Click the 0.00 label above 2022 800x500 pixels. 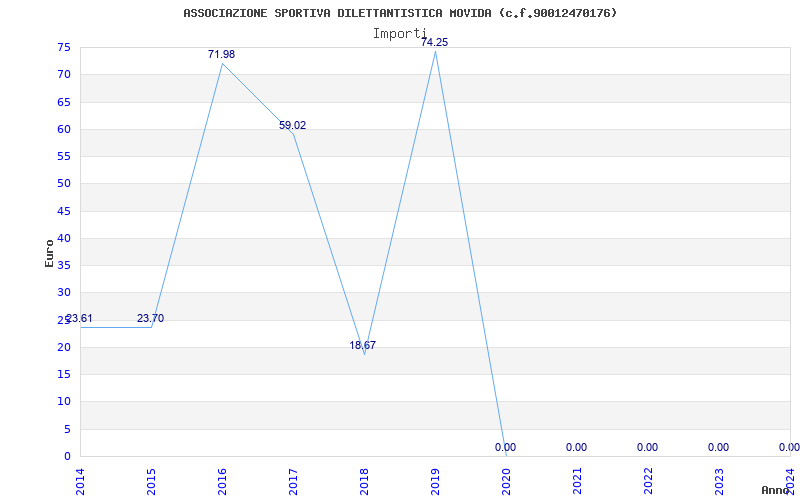pos(647,447)
